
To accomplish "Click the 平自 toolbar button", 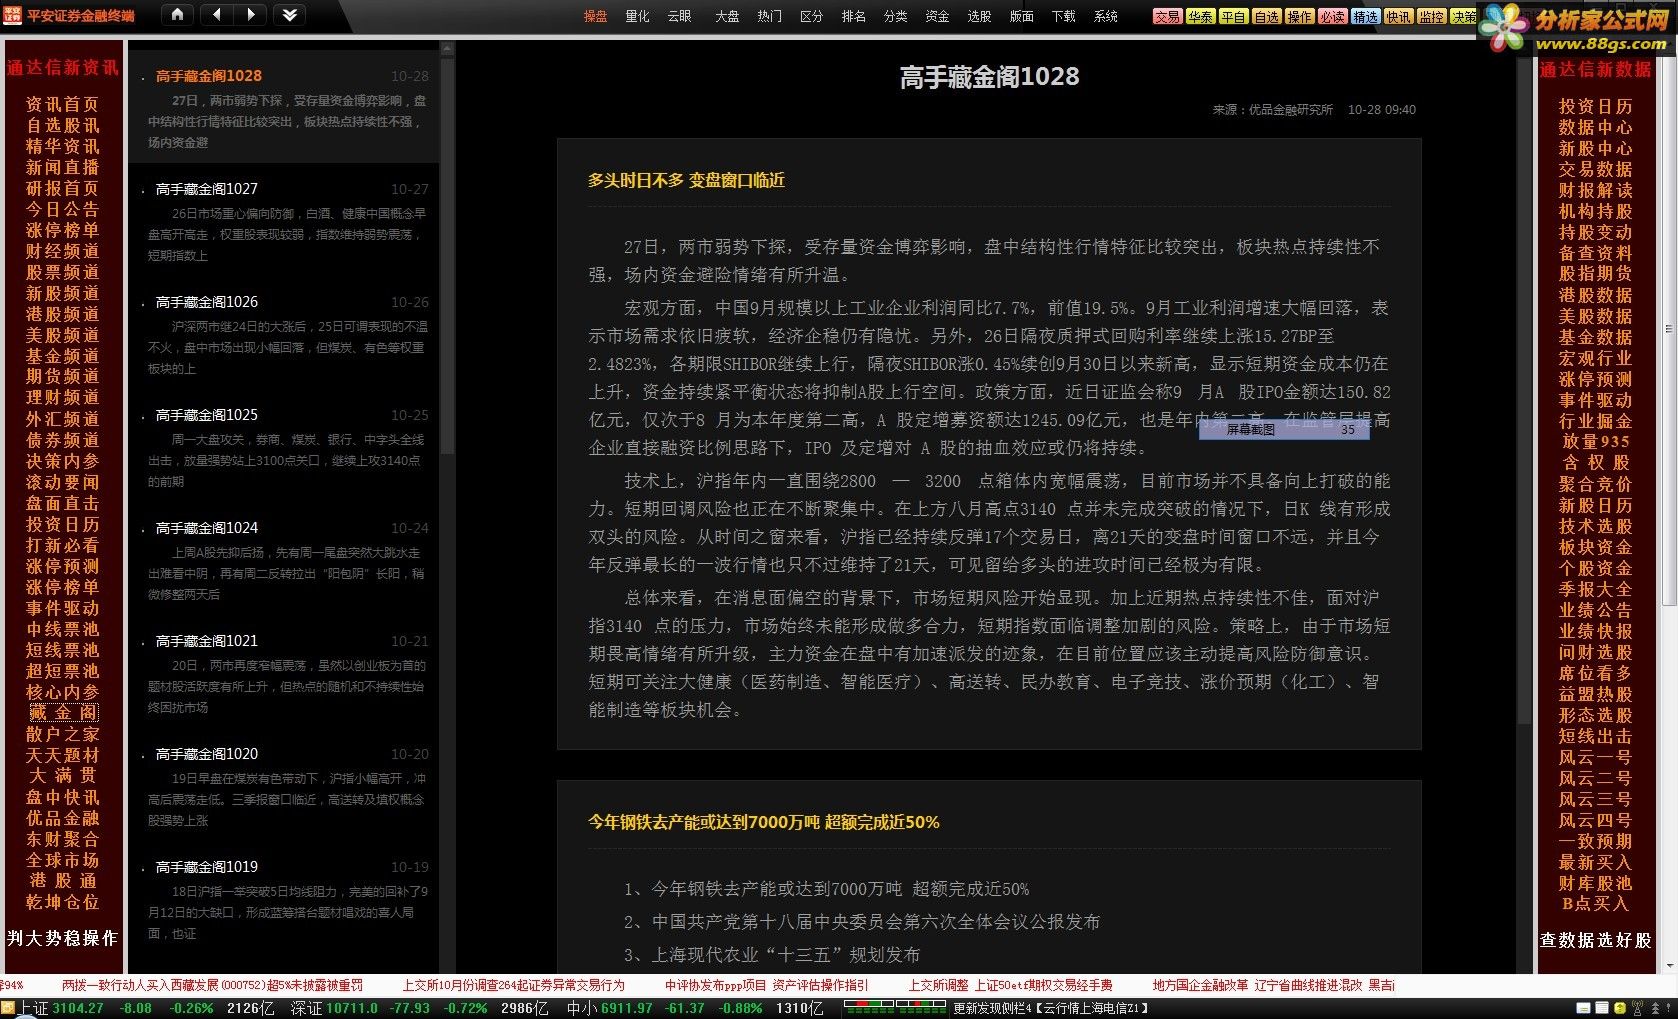I will click(1233, 17).
